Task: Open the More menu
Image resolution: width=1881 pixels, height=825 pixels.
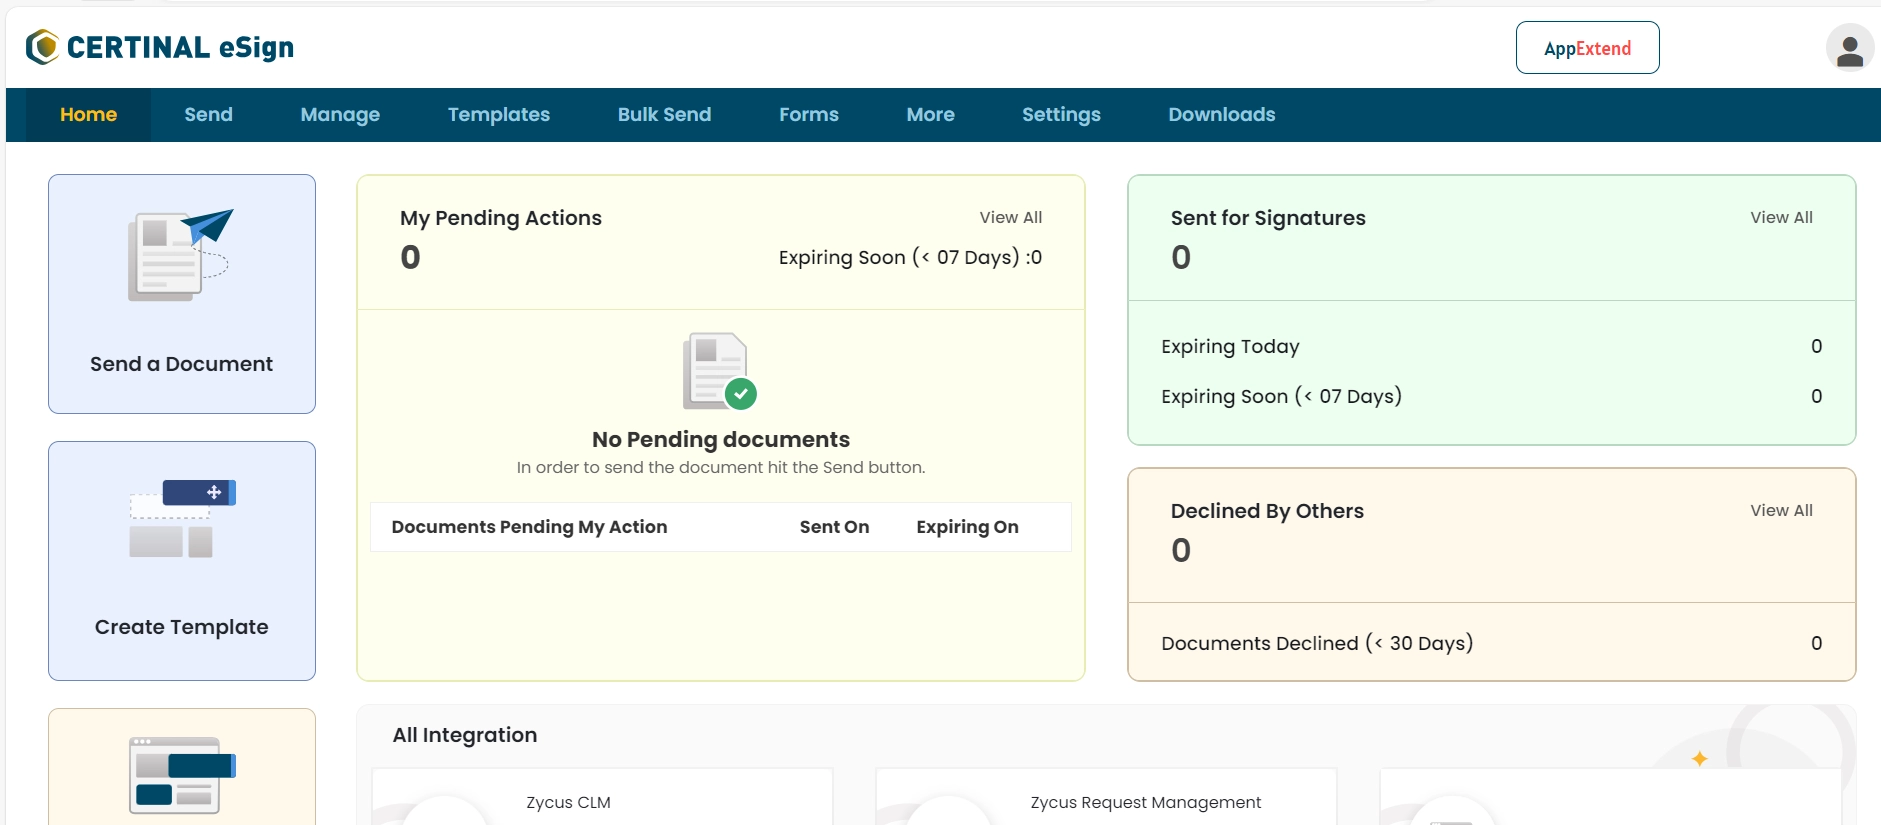Action: click(930, 115)
